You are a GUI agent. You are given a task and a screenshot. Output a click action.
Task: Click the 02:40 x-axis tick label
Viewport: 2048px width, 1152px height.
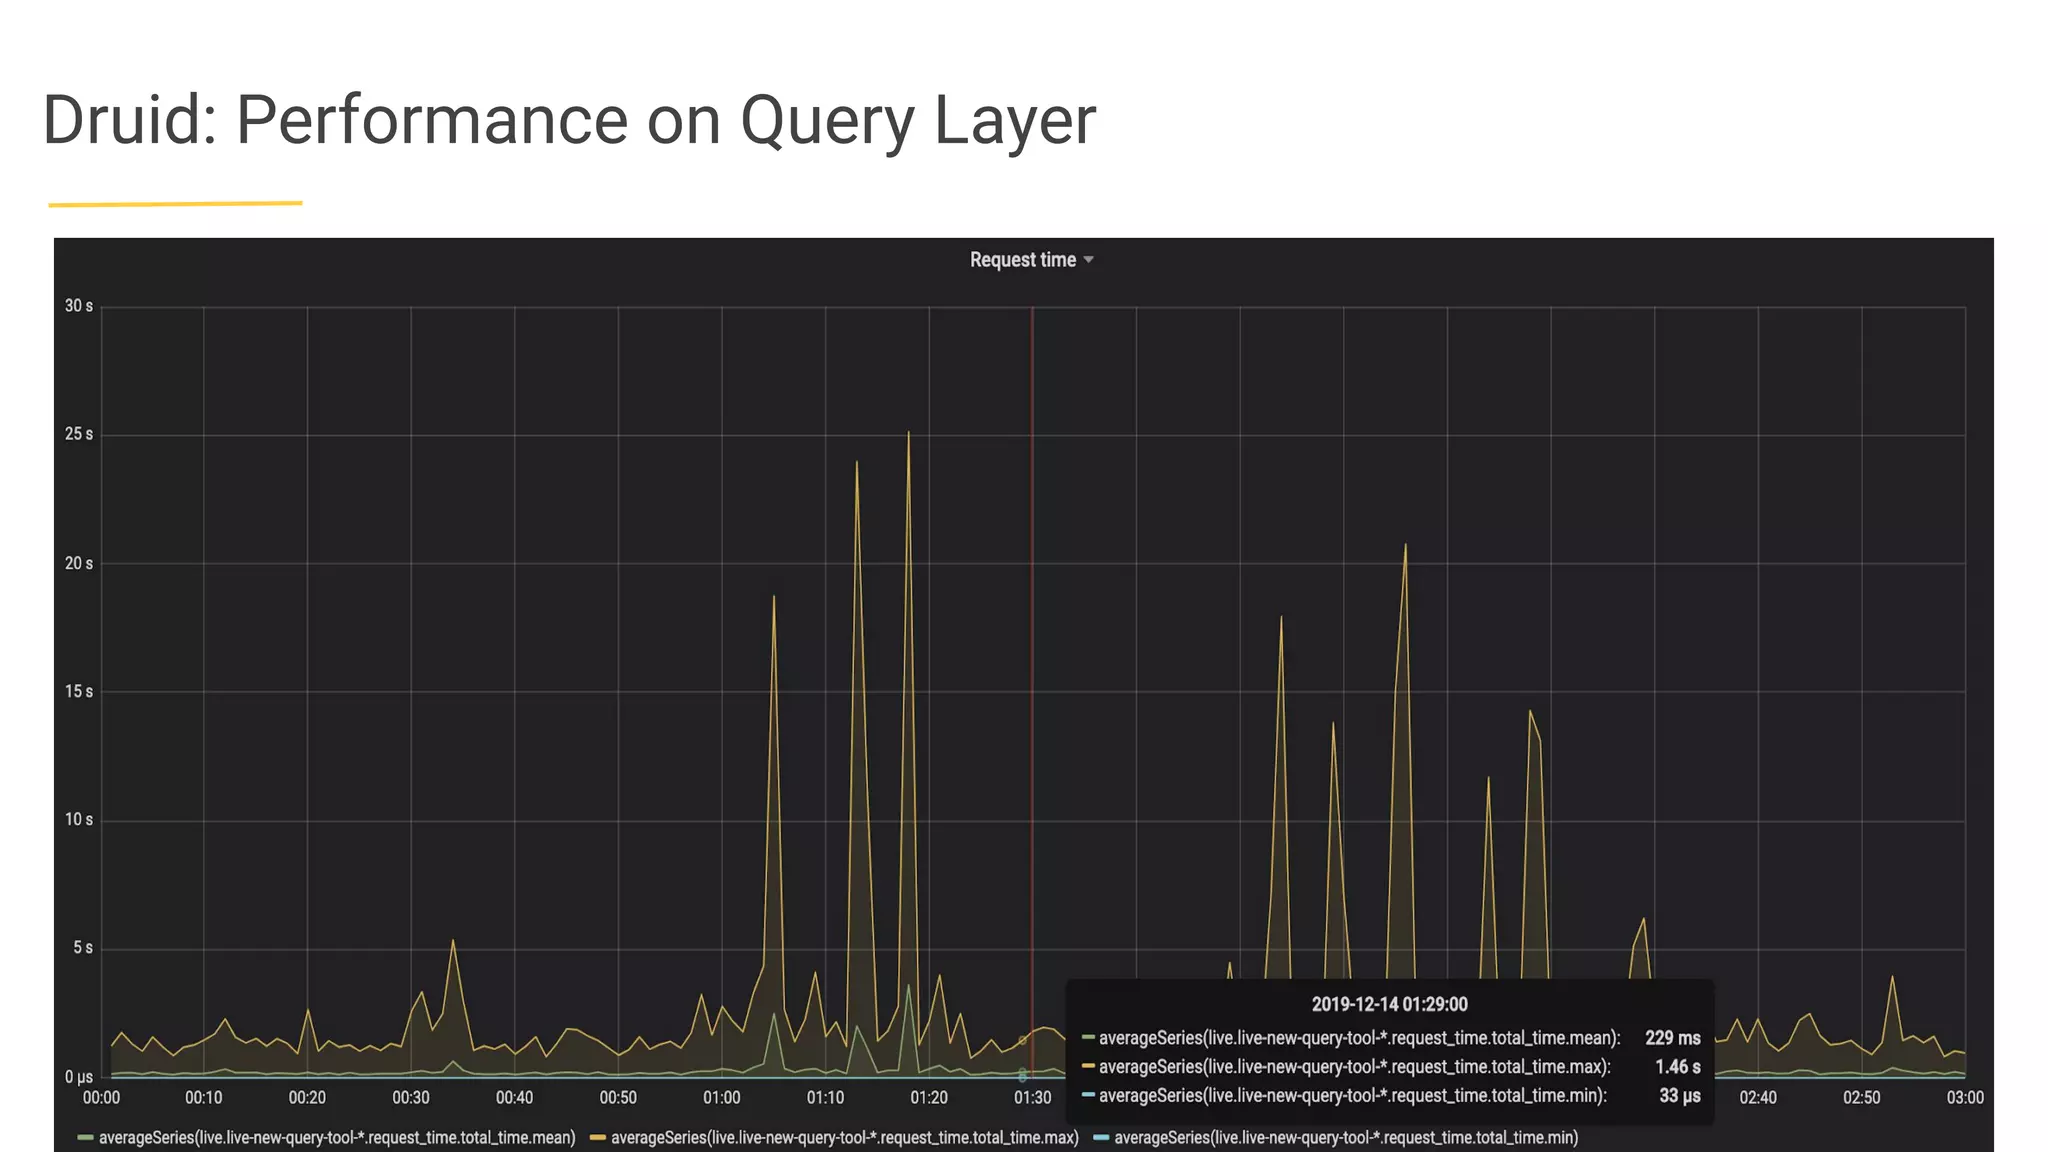(x=1758, y=1098)
